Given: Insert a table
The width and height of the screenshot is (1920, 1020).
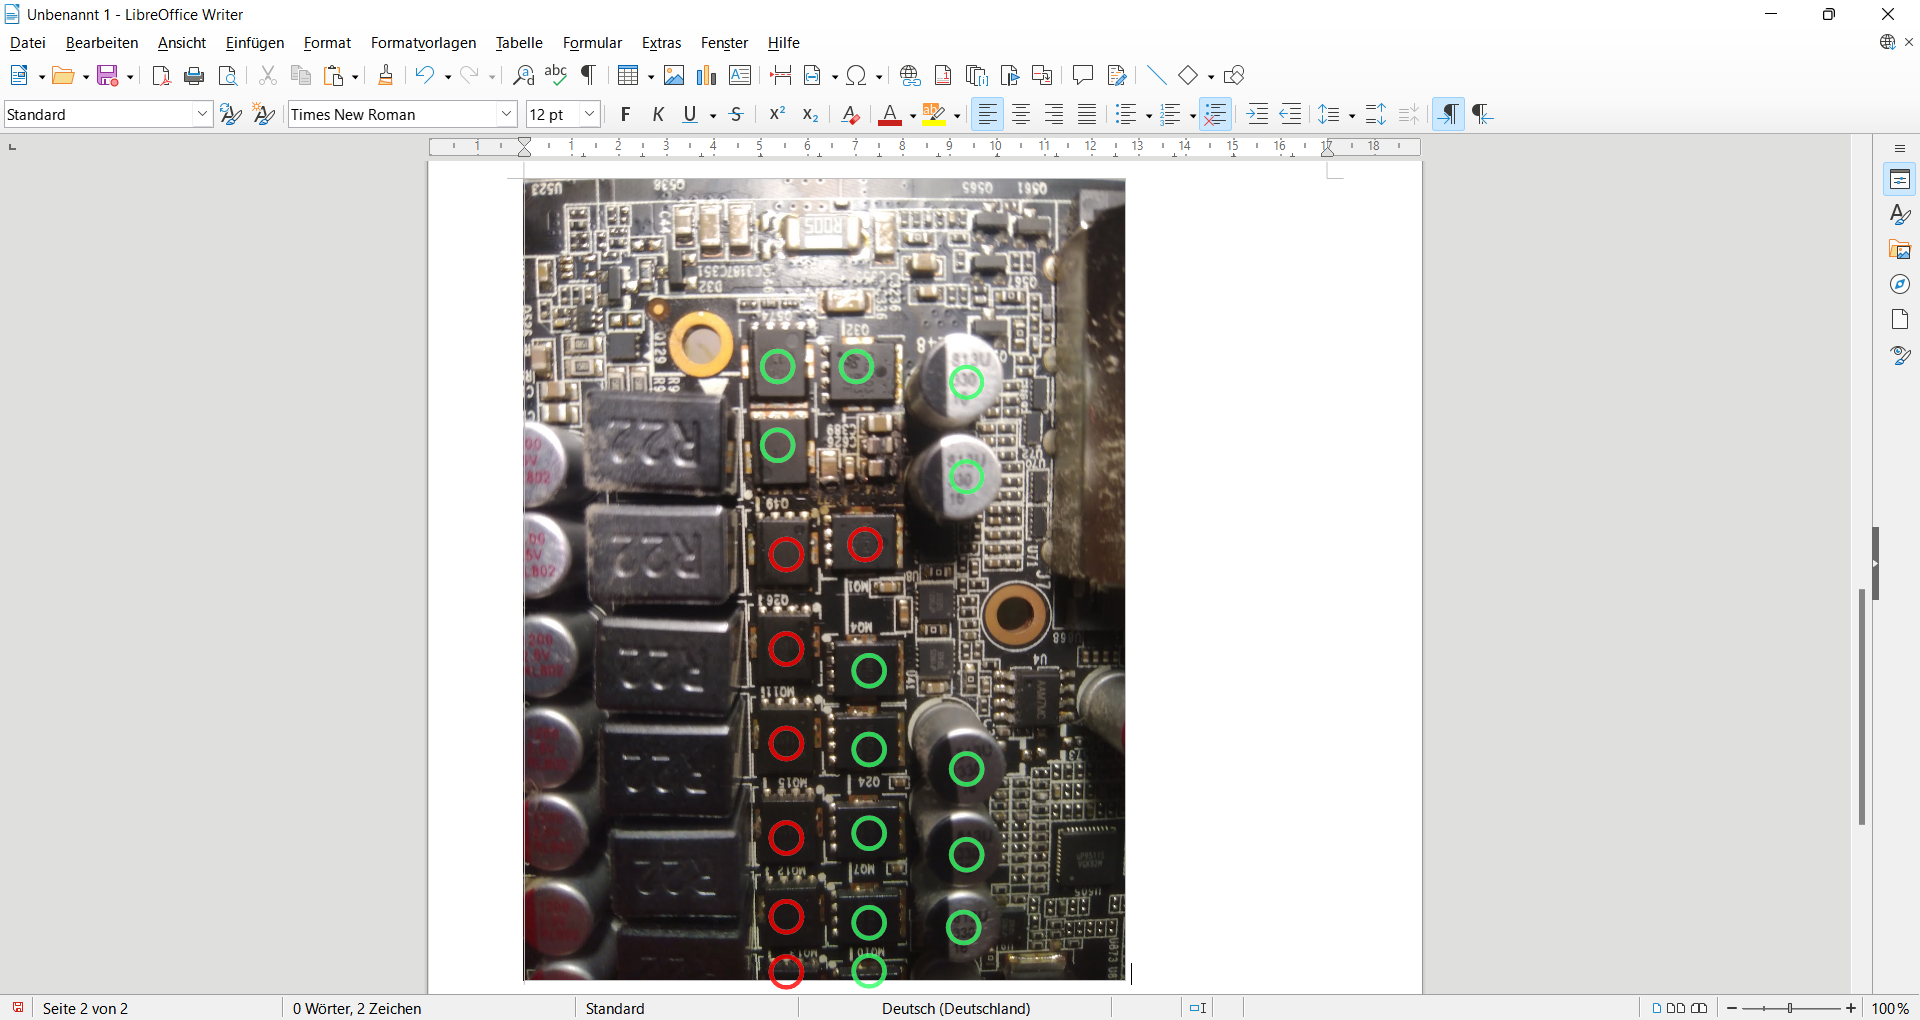Looking at the screenshot, I should 628,75.
